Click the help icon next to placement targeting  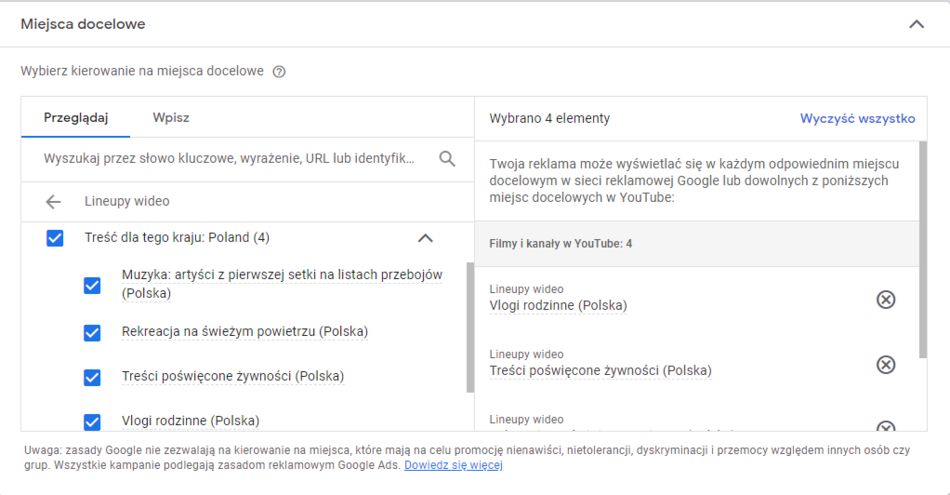click(x=279, y=72)
